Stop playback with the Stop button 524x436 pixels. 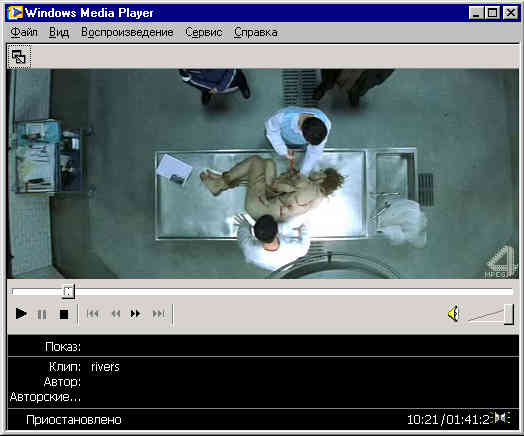point(64,314)
